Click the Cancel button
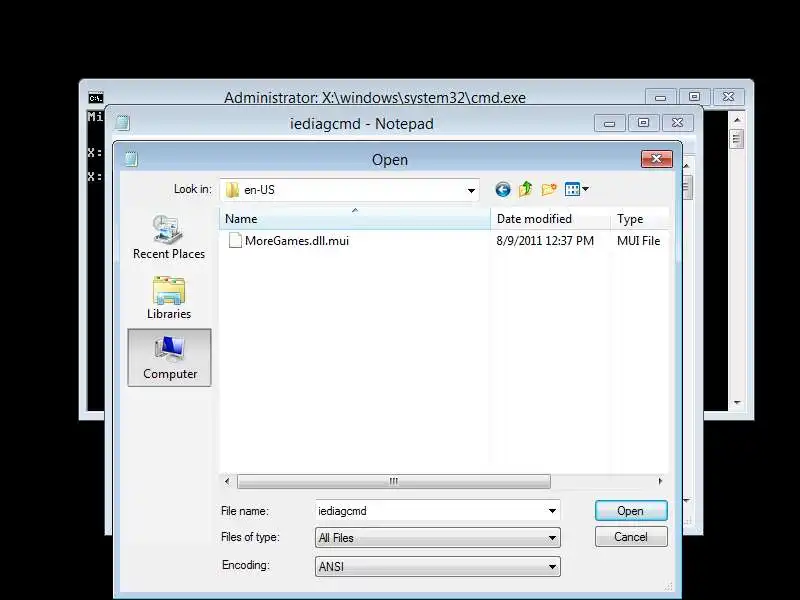 click(631, 537)
